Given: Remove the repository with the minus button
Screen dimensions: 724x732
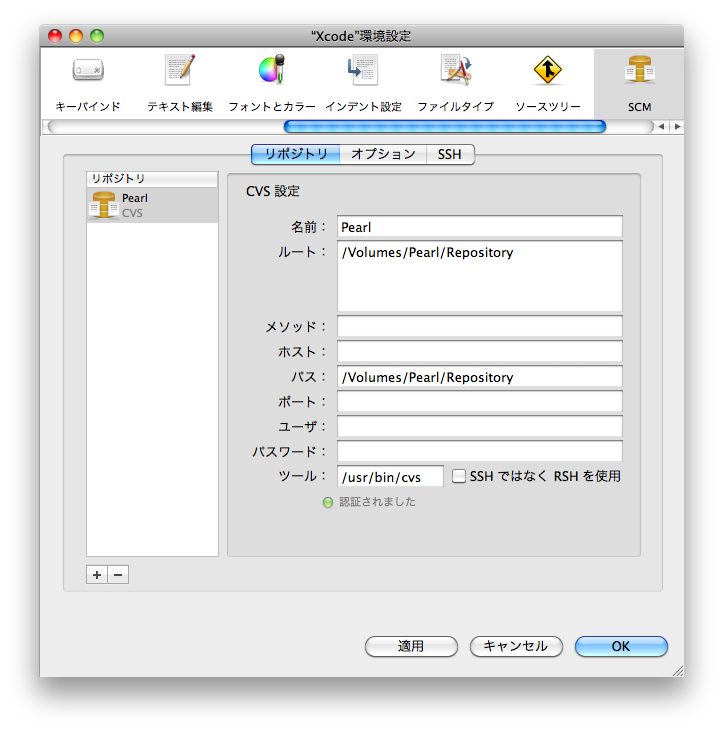Looking at the screenshot, I should coord(118,575).
